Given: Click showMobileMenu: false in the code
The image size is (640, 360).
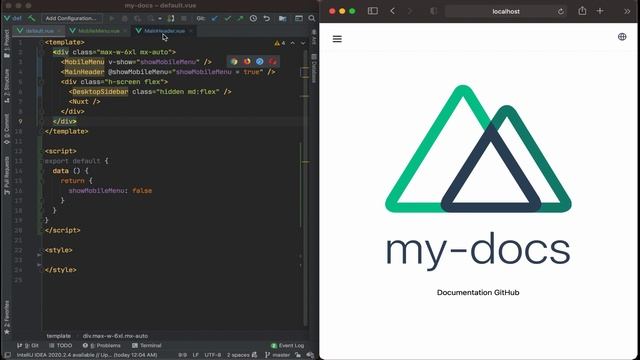Looking at the screenshot, I should click(110, 191).
